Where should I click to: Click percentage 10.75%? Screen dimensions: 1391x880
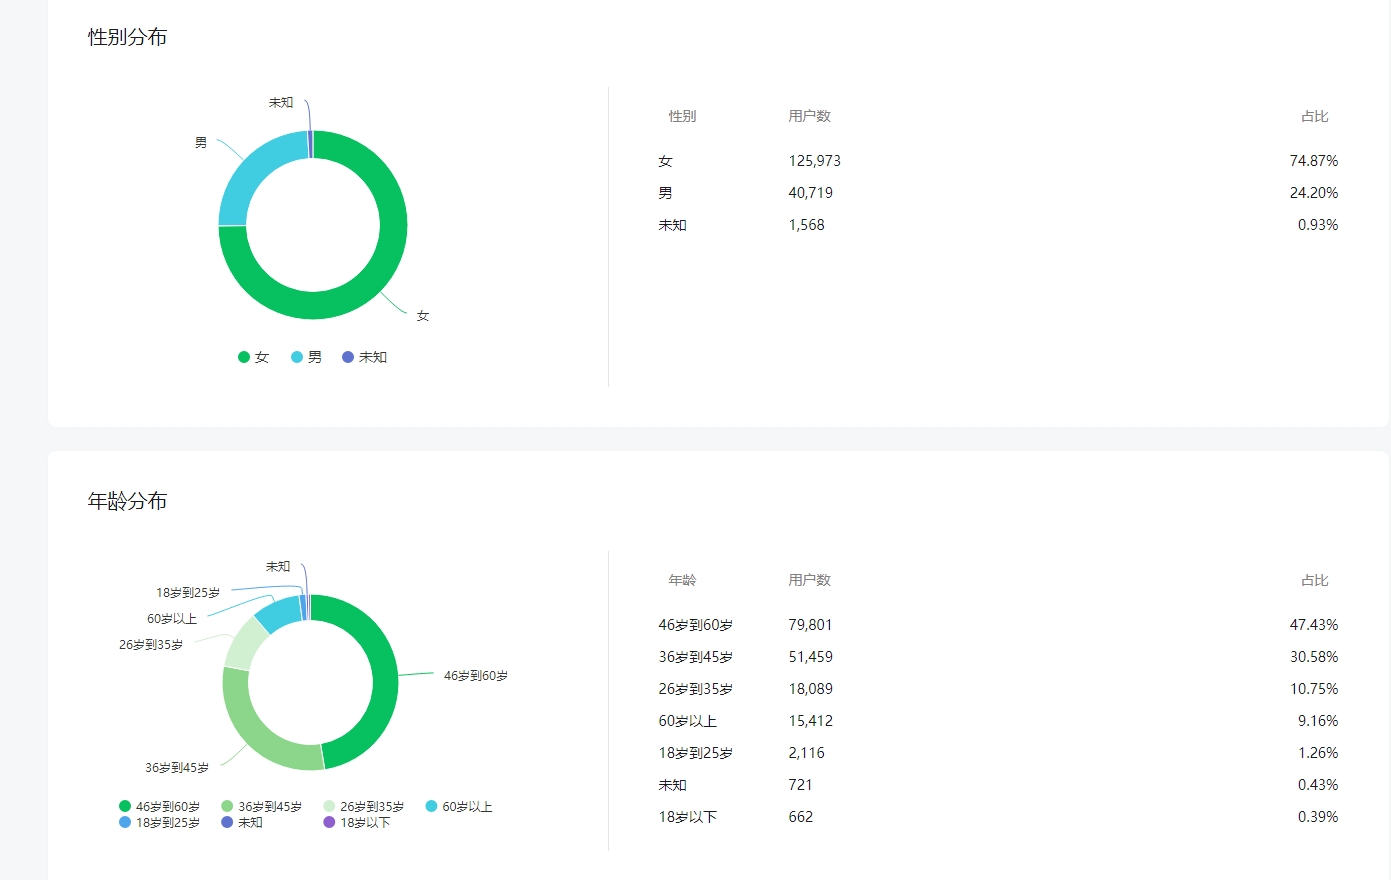click(x=1313, y=689)
